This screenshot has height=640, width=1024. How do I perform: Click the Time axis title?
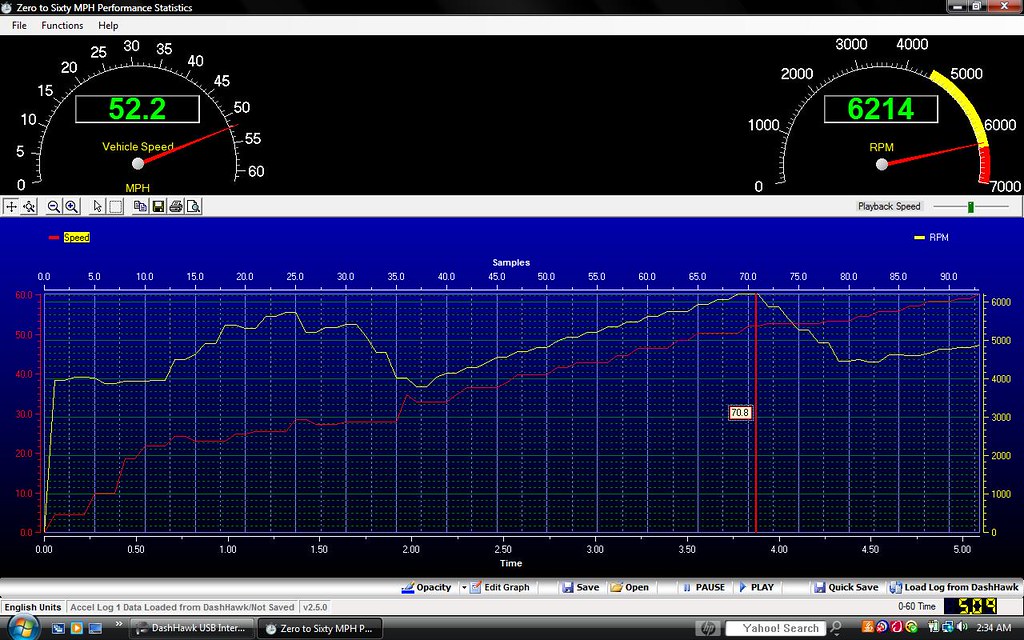point(511,563)
